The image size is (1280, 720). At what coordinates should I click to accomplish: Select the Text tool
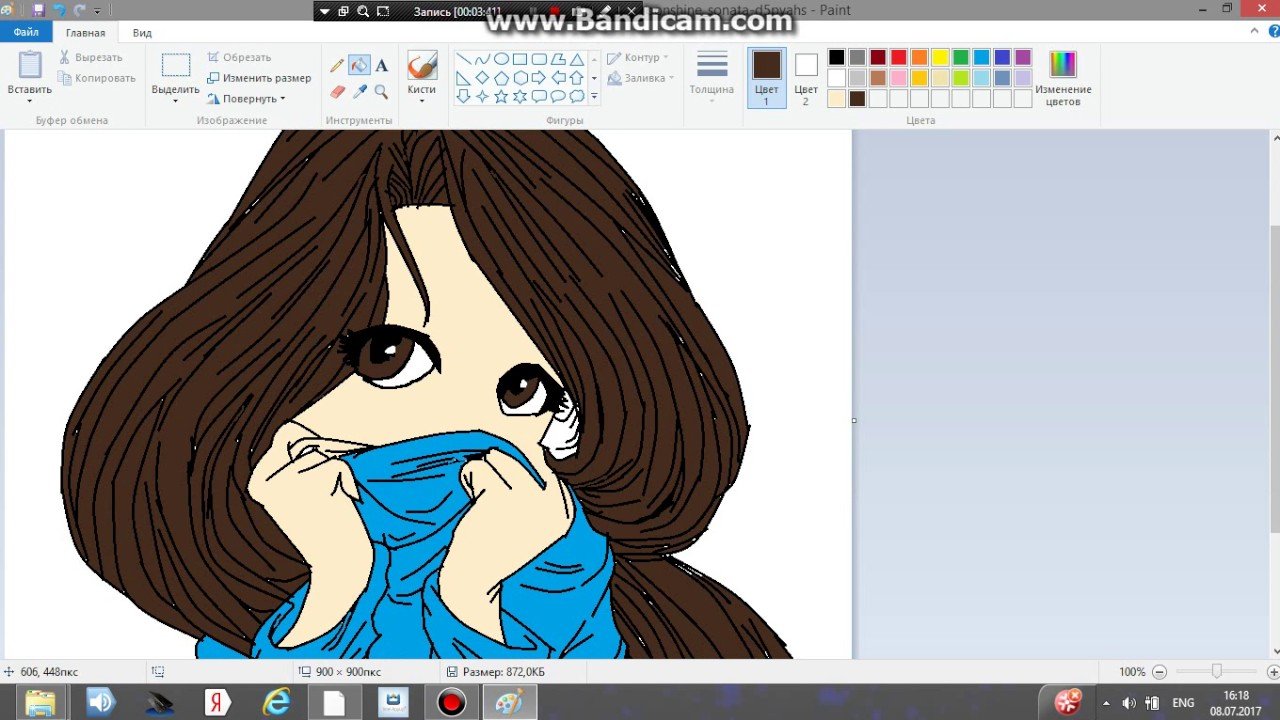[x=381, y=66]
